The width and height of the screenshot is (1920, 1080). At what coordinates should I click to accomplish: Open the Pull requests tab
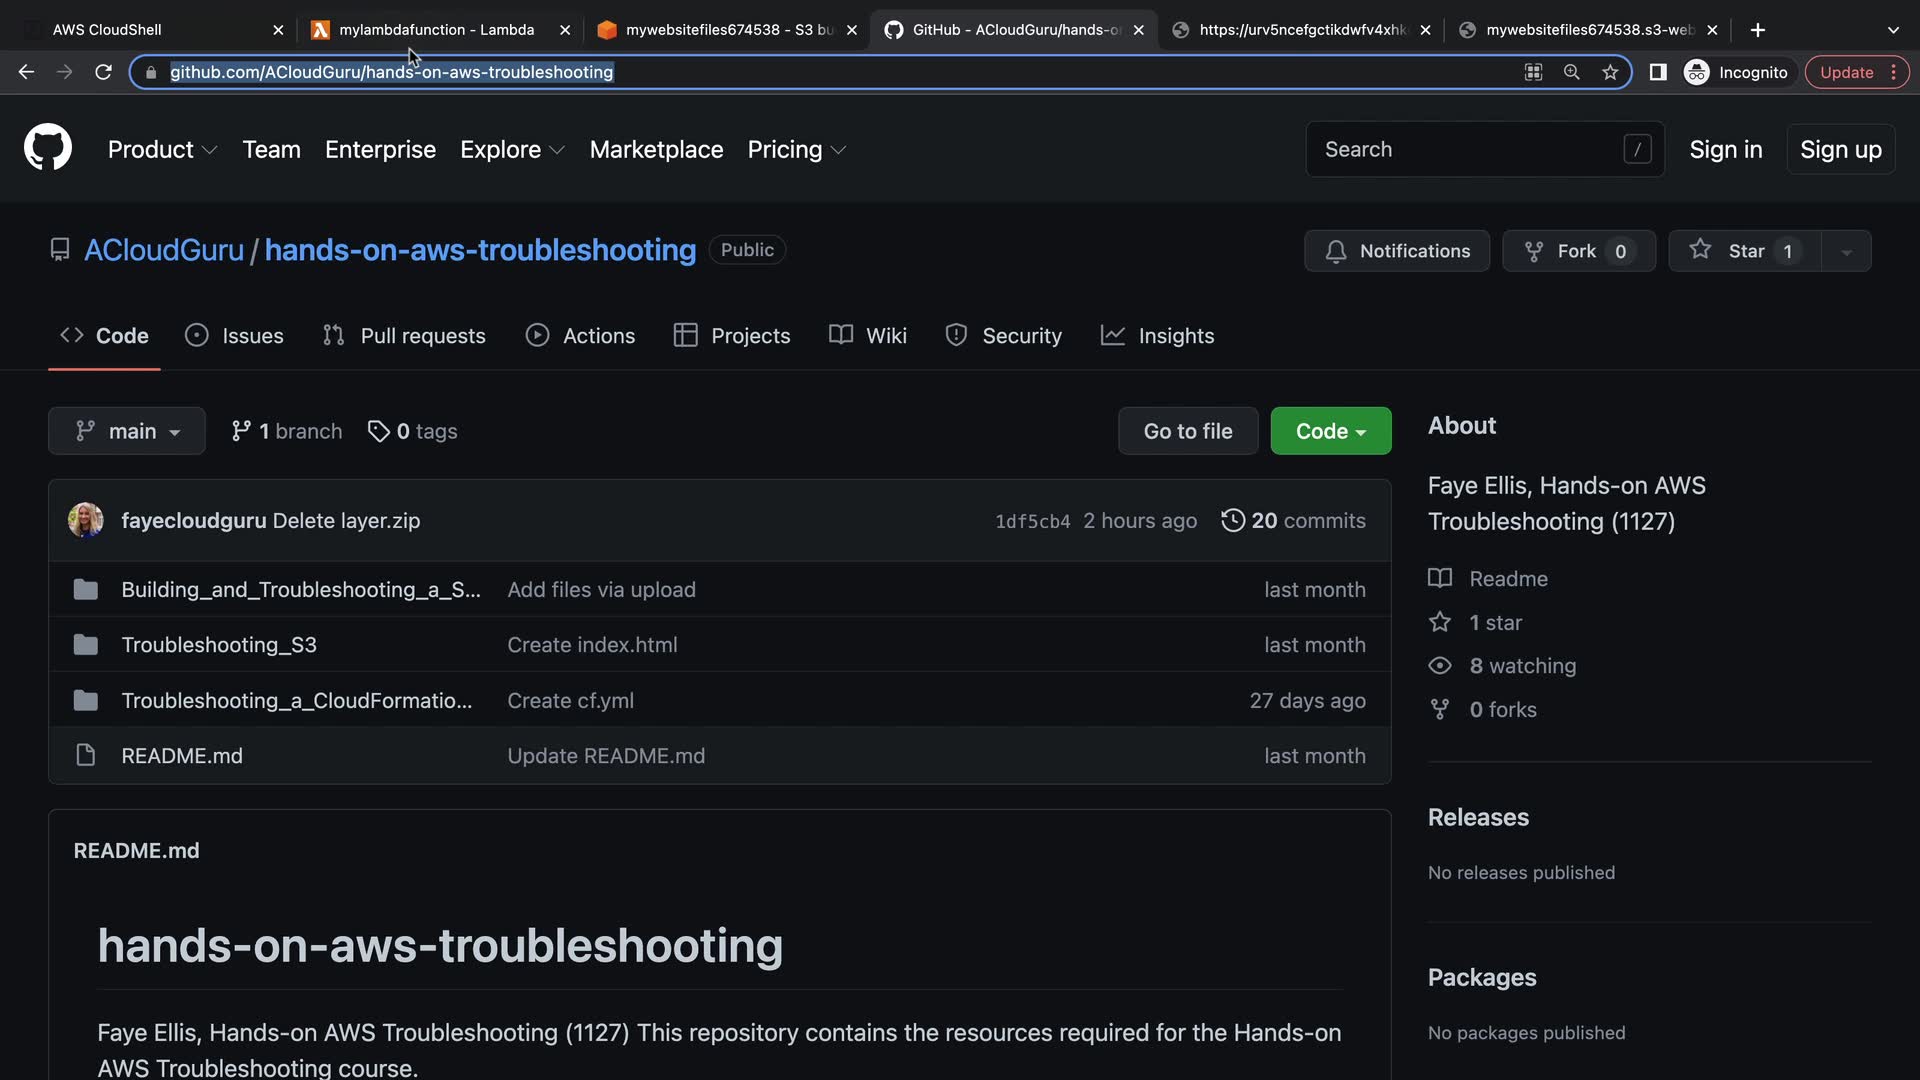(x=404, y=336)
